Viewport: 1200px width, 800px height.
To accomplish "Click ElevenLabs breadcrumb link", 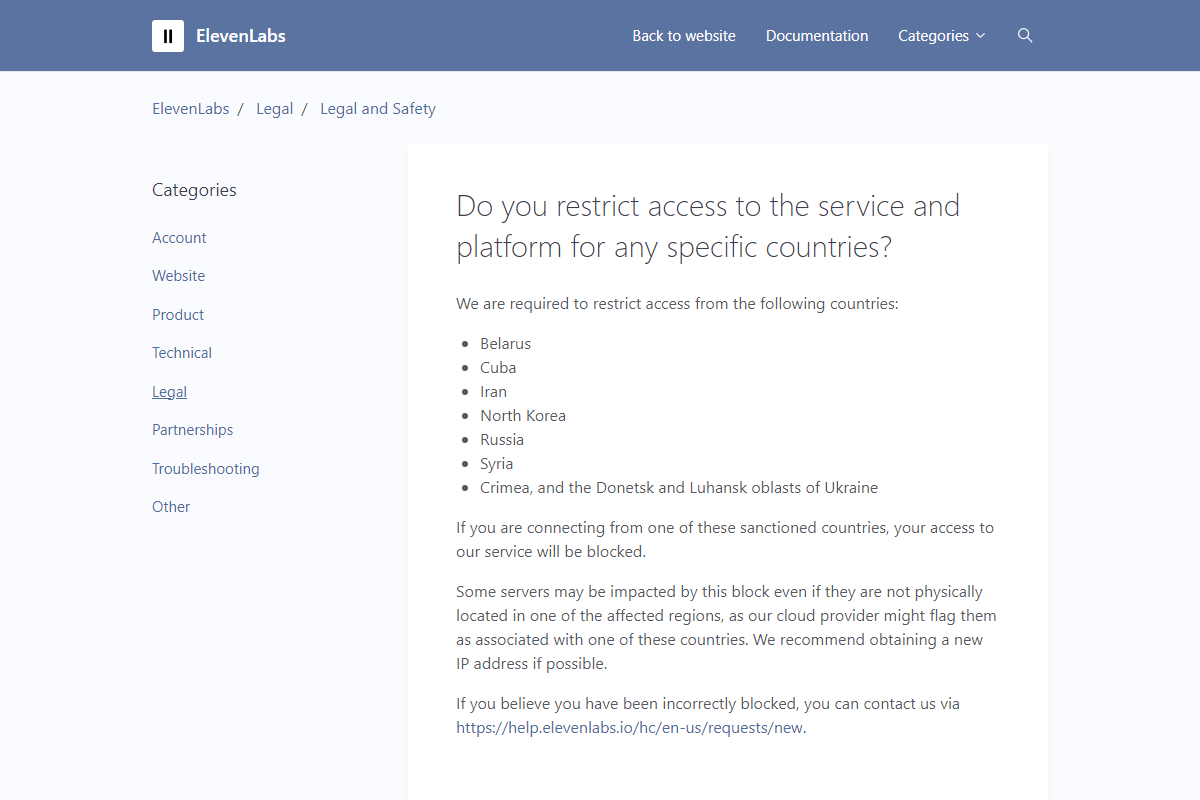I will (191, 109).
